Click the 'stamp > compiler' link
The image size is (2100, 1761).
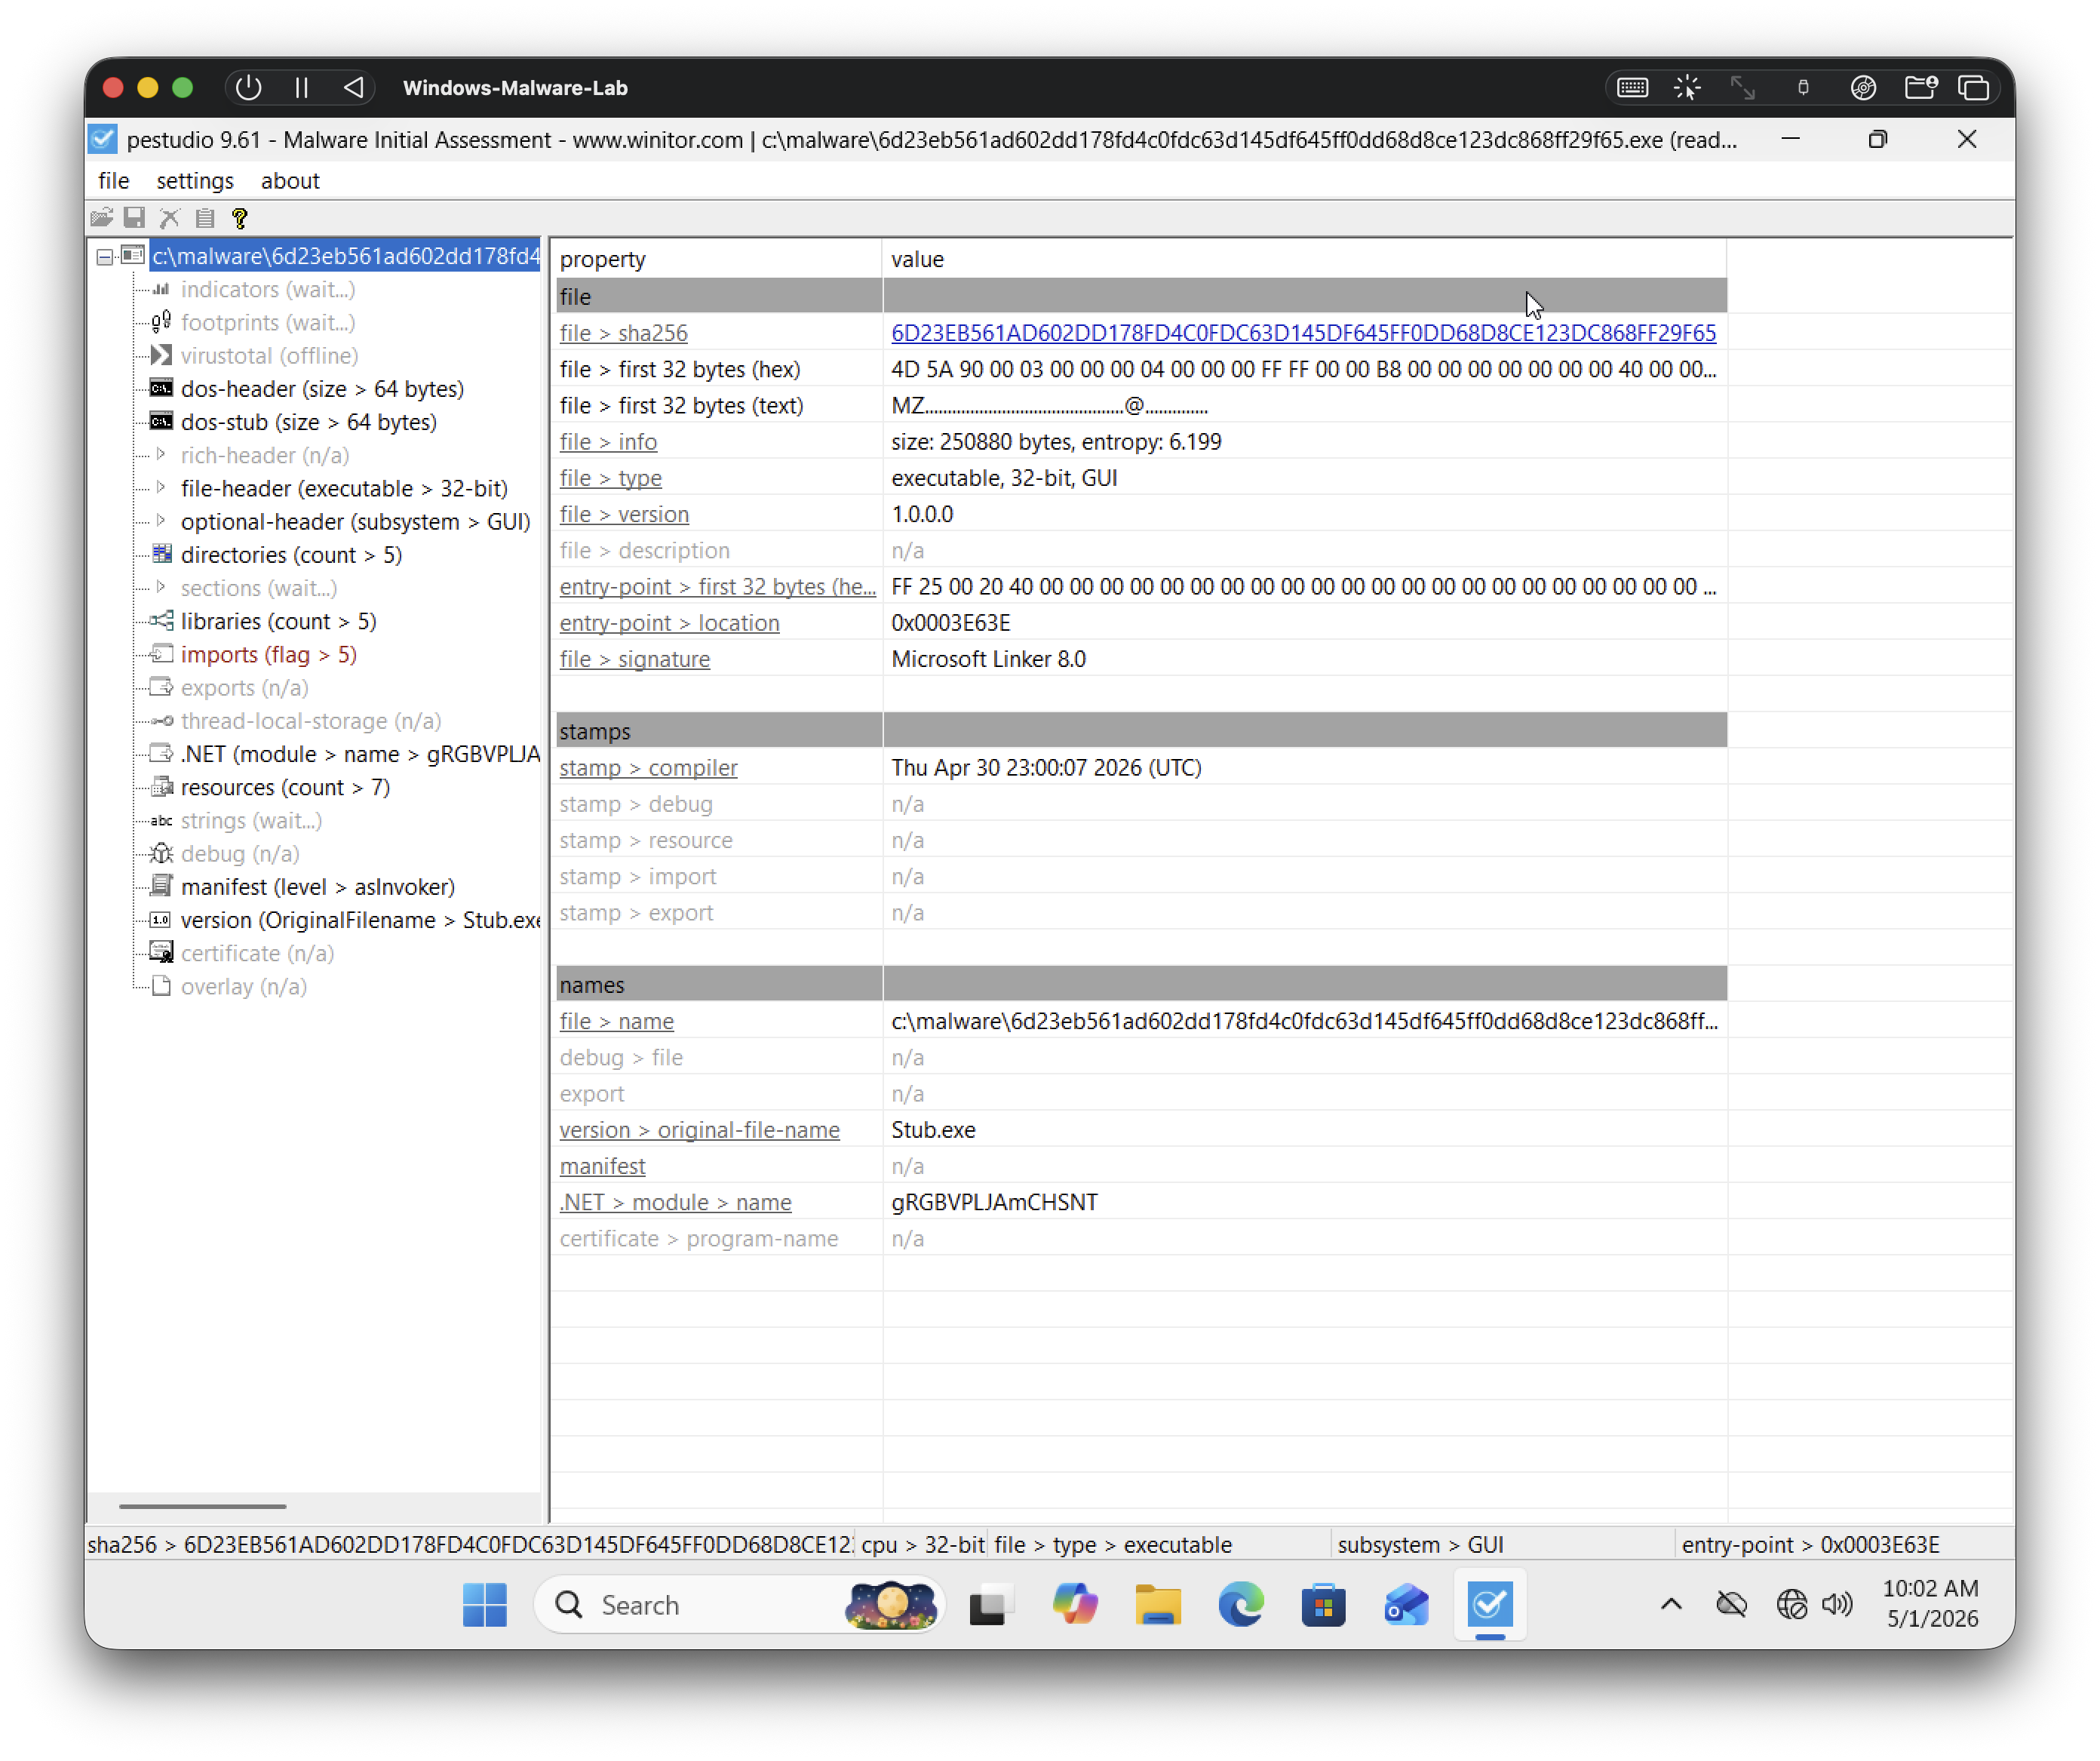click(648, 767)
